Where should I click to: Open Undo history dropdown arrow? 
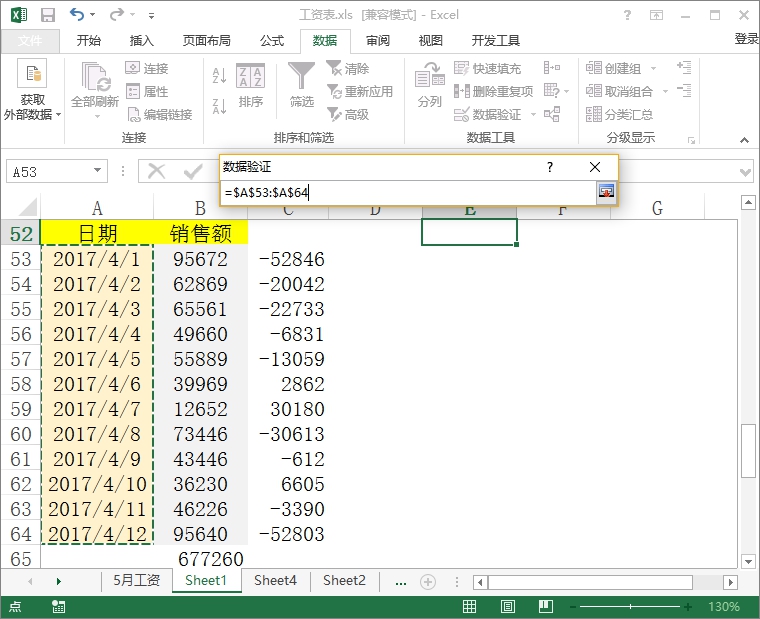(x=92, y=15)
